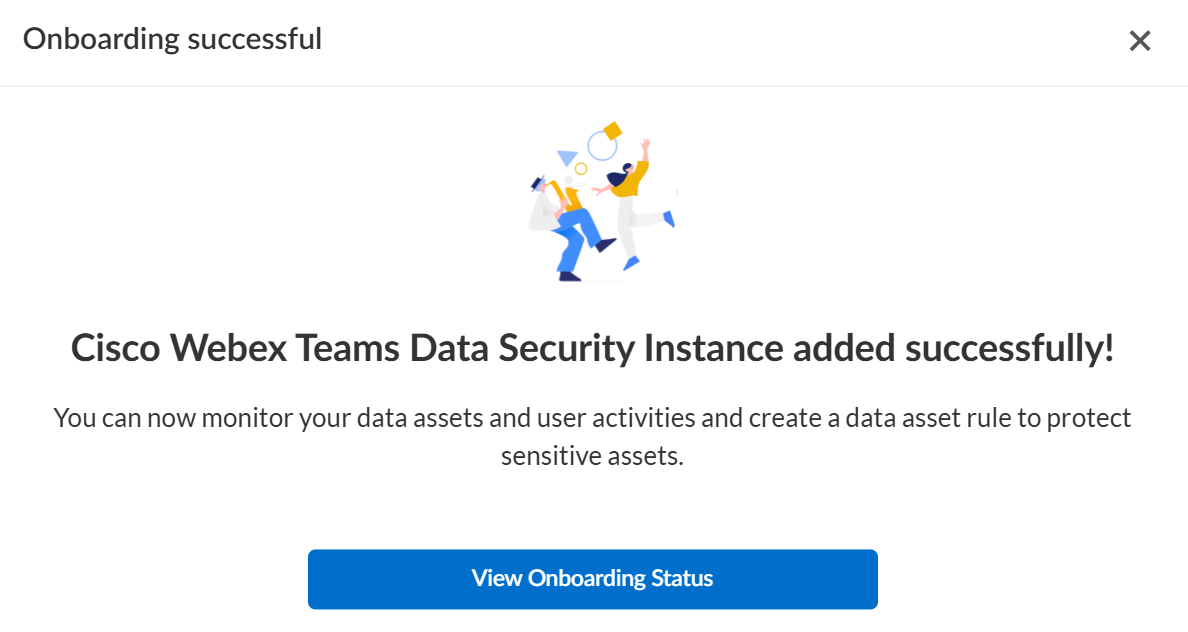This screenshot has width=1188, height=632.
Task: Click the blue triangle shape in illustration
Action: pos(567,157)
